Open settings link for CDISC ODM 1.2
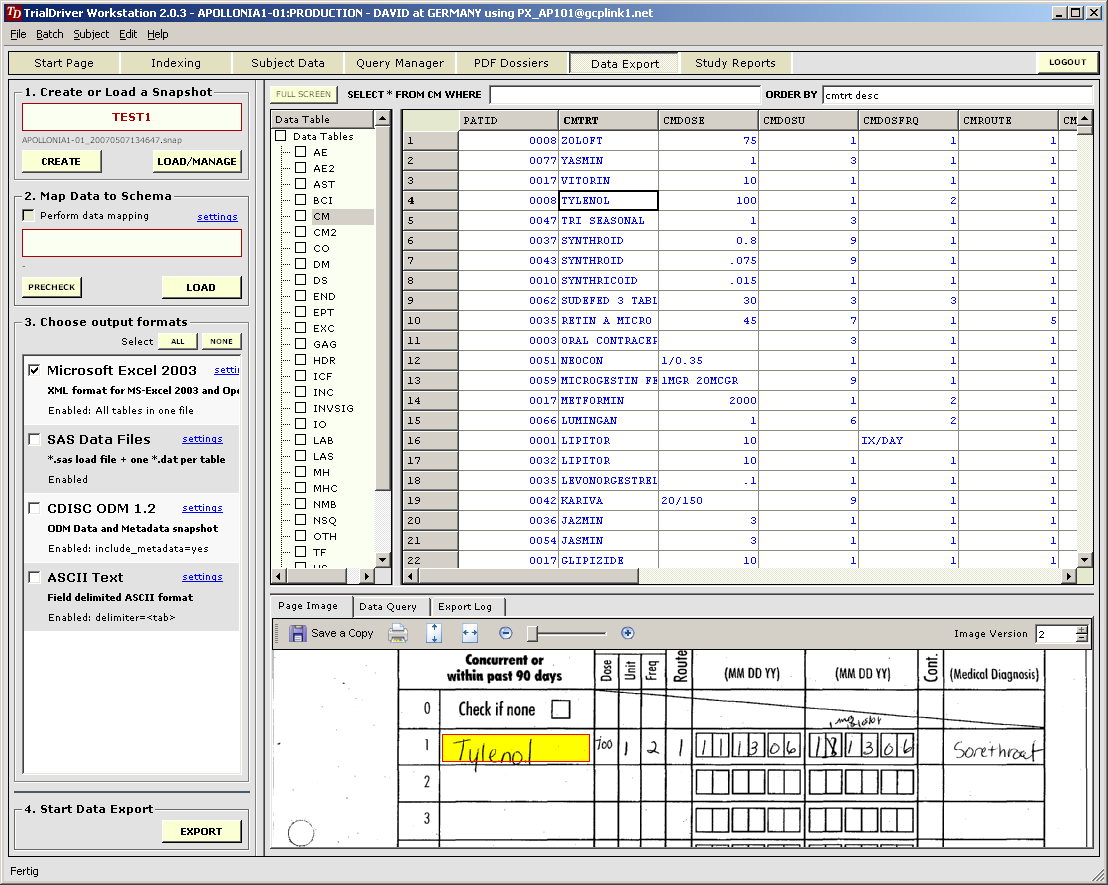 202,508
